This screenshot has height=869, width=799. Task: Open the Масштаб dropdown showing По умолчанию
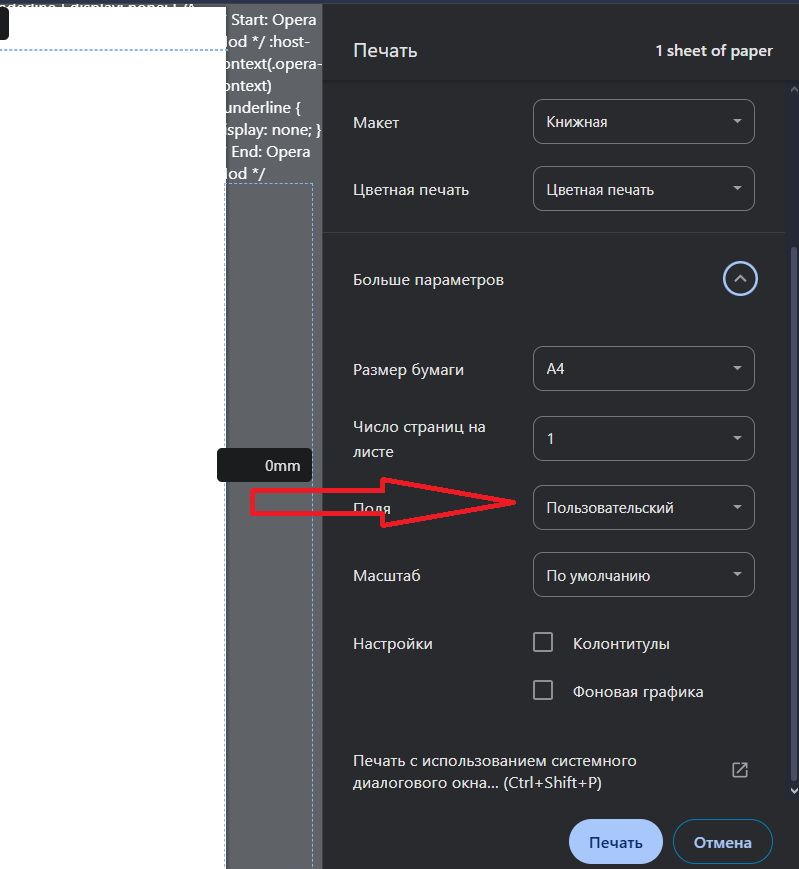[x=643, y=575]
